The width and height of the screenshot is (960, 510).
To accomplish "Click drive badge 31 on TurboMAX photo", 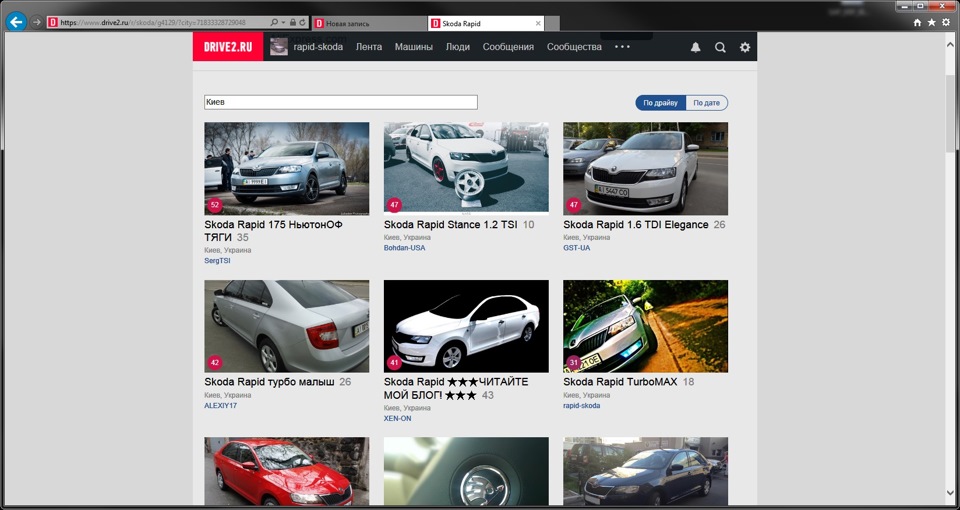I will pos(573,362).
